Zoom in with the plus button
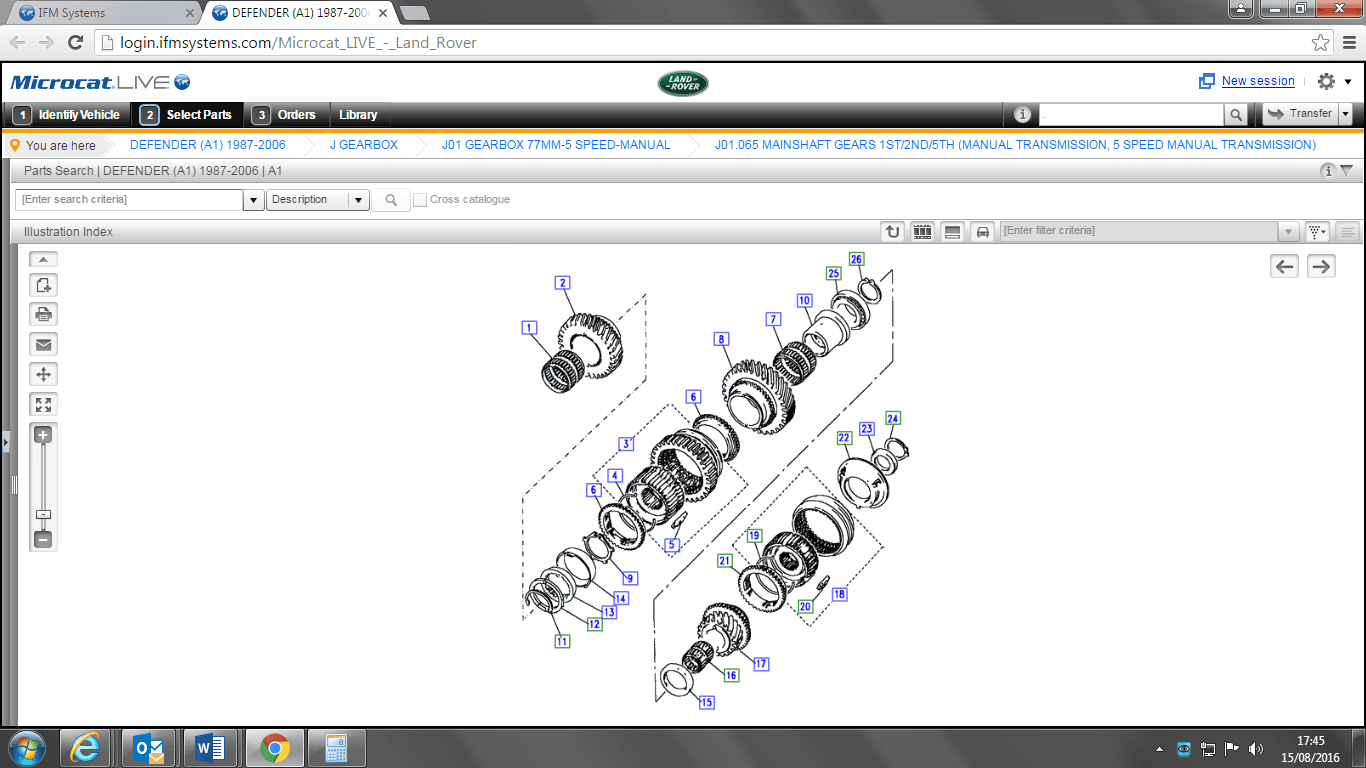Viewport: 1366px width, 768px height. click(x=43, y=435)
